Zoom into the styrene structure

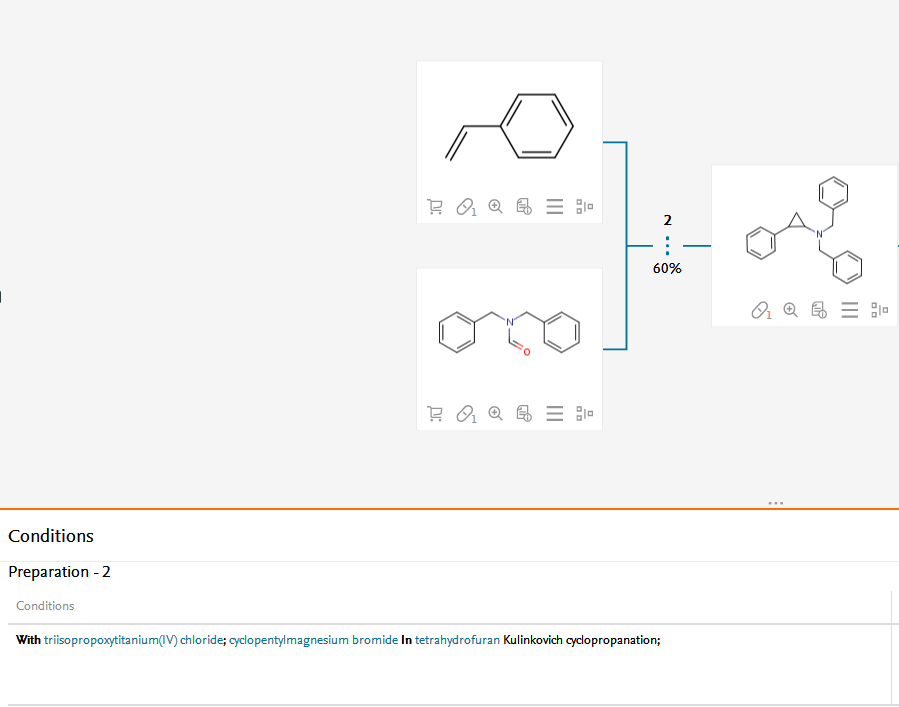[495, 207]
